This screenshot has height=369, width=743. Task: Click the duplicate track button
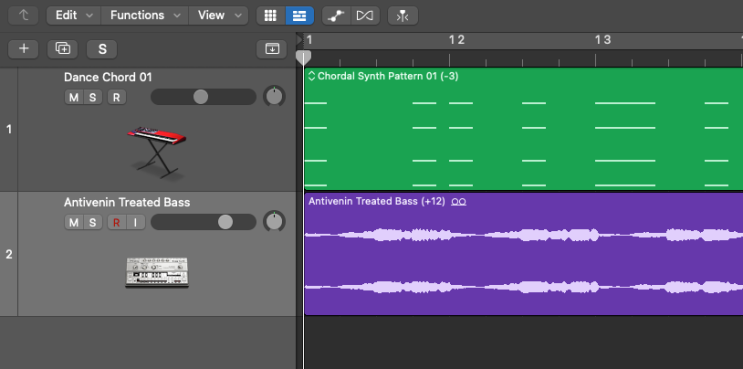click(63, 49)
